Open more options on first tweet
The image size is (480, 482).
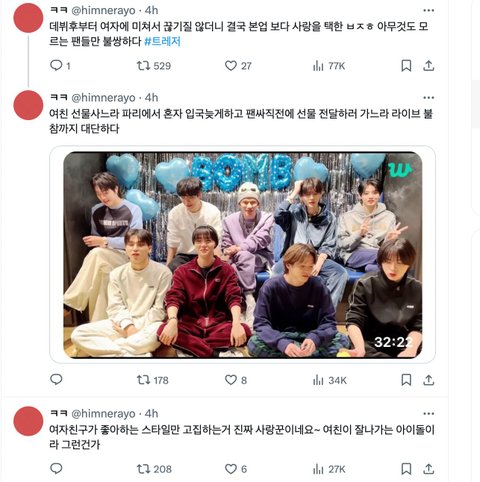coord(428,11)
